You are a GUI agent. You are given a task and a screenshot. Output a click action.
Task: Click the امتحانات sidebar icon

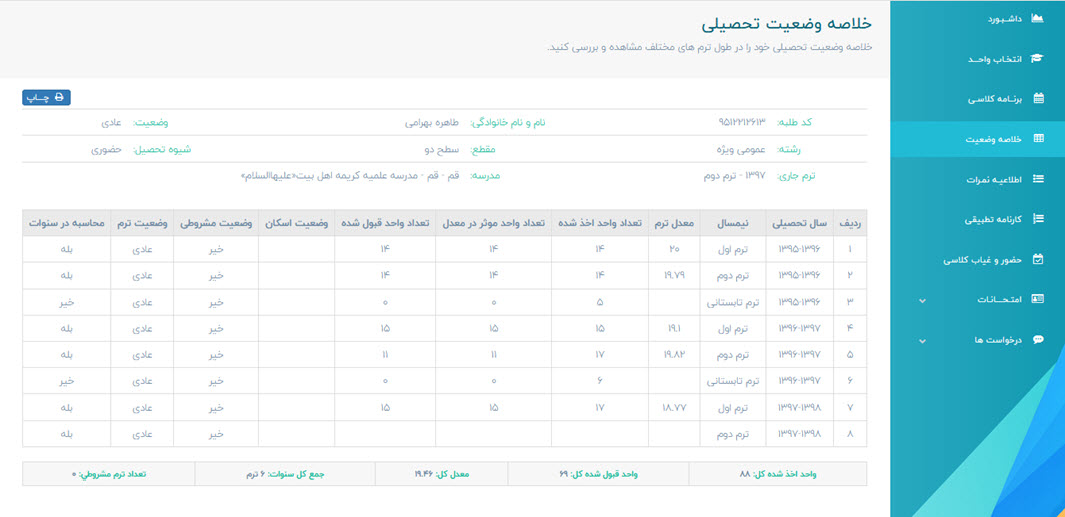1038,299
